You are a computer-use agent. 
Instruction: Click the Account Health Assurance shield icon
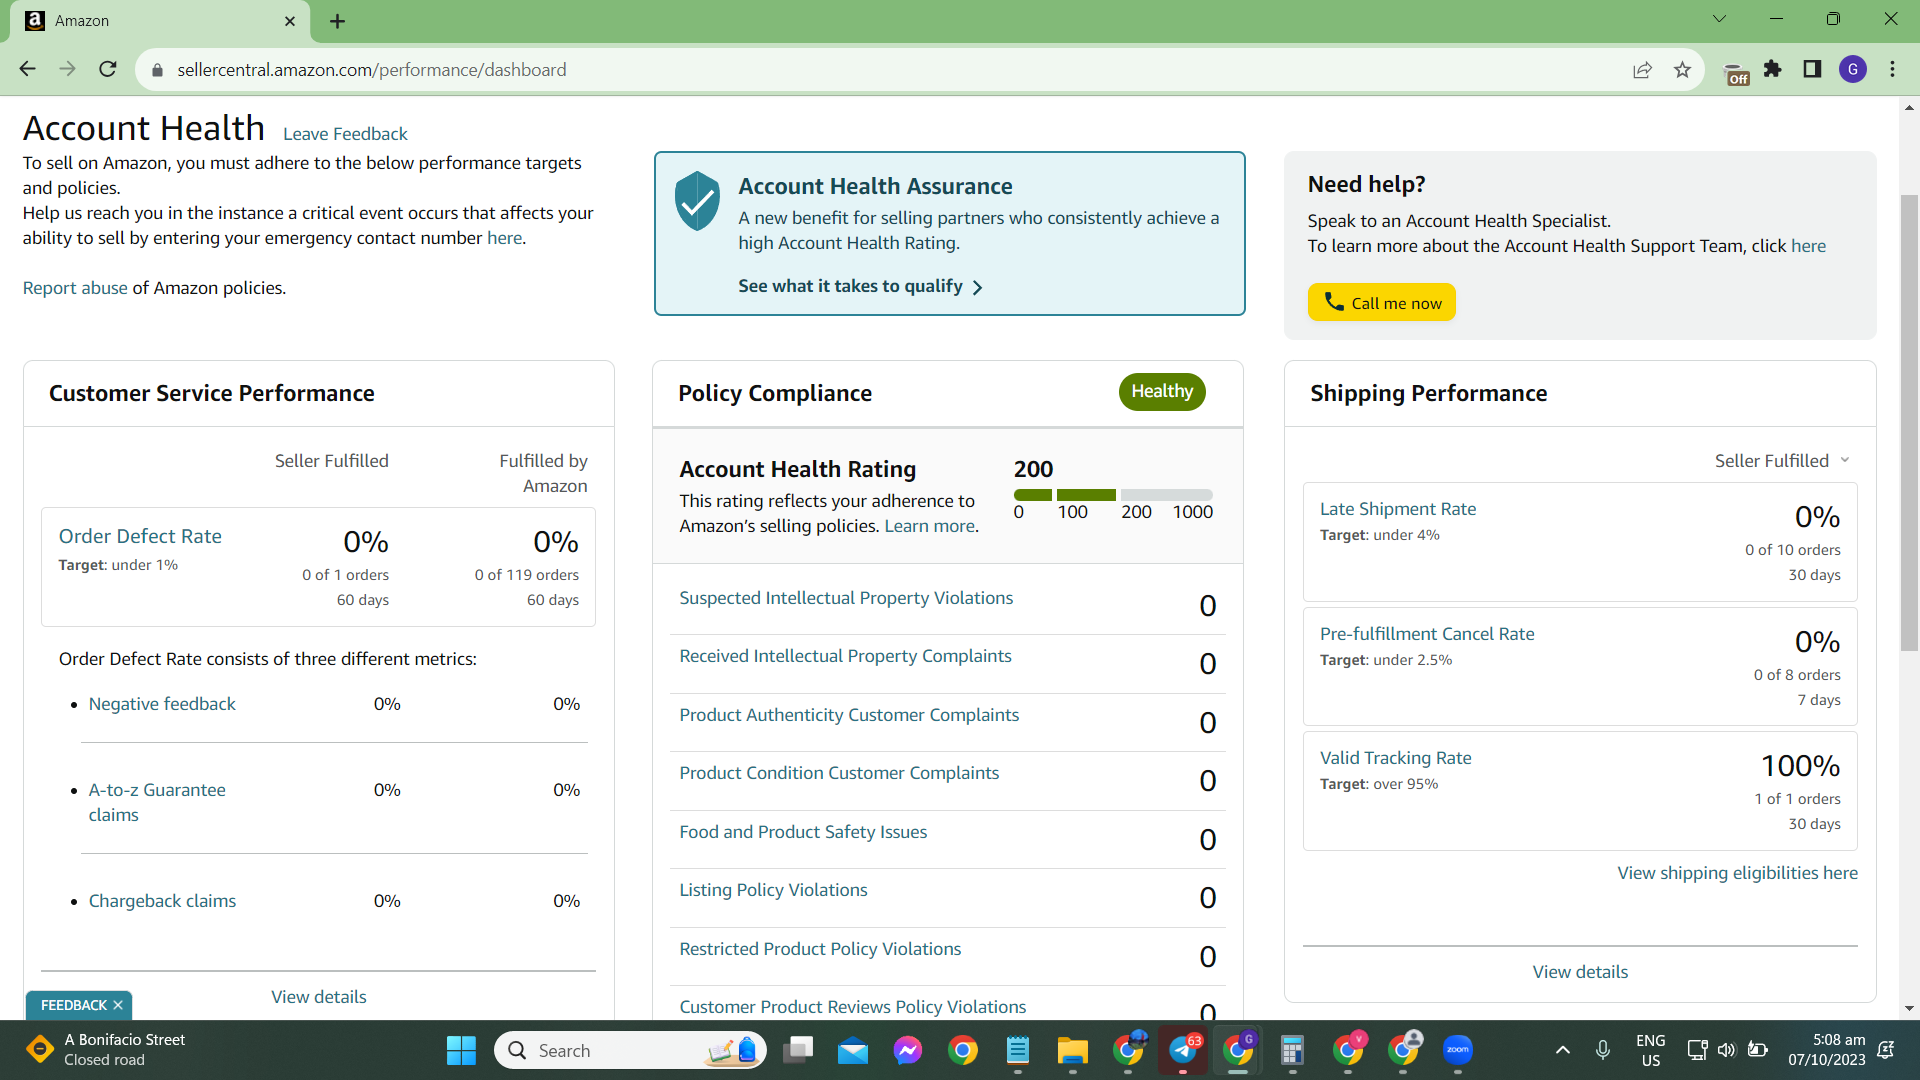click(x=697, y=200)
